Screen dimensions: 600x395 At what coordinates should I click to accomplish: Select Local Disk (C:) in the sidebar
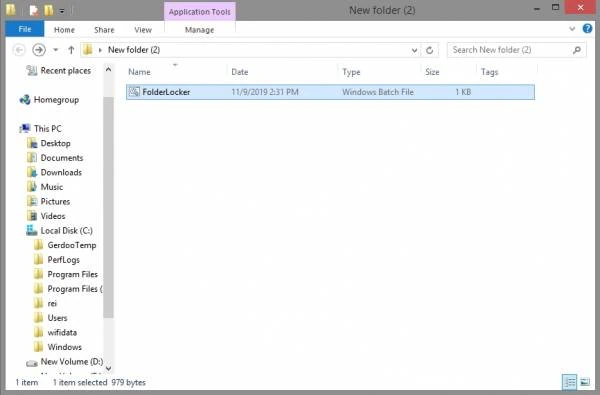point(67,230)
